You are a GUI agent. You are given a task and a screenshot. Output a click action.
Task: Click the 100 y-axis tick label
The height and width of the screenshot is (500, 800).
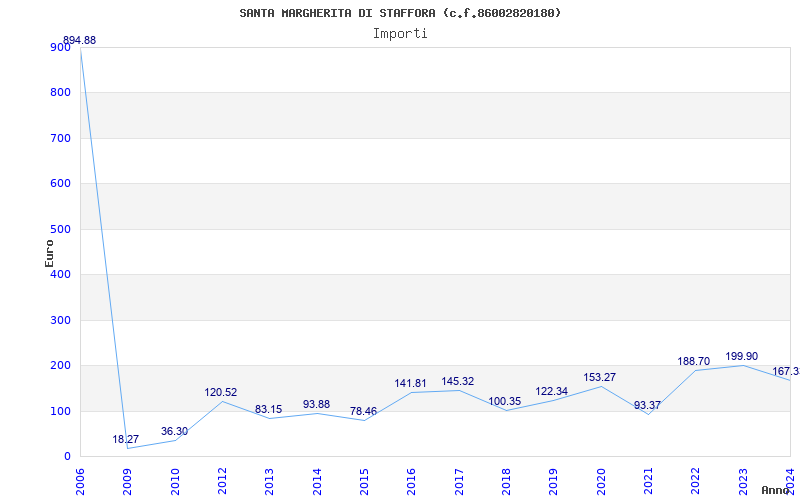60,411
